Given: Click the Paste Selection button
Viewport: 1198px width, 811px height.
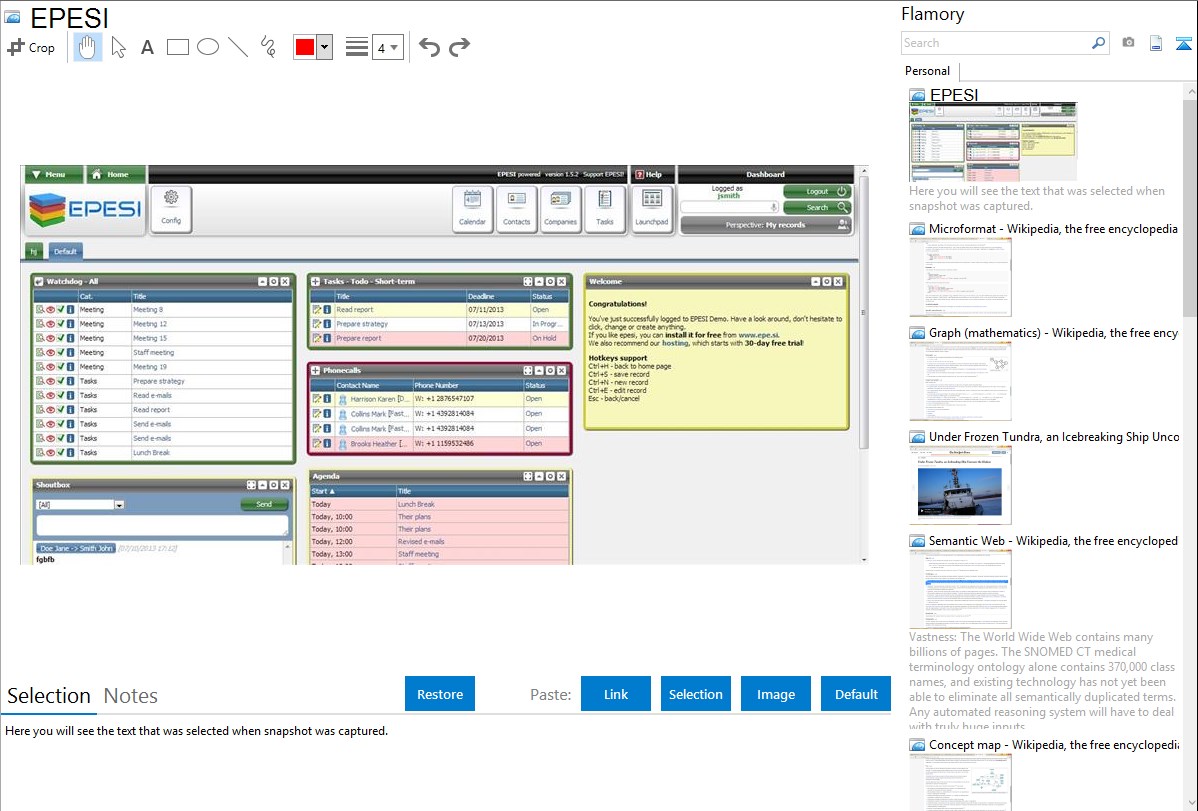Looking at the screenshot, I should (x=695, y=694).
